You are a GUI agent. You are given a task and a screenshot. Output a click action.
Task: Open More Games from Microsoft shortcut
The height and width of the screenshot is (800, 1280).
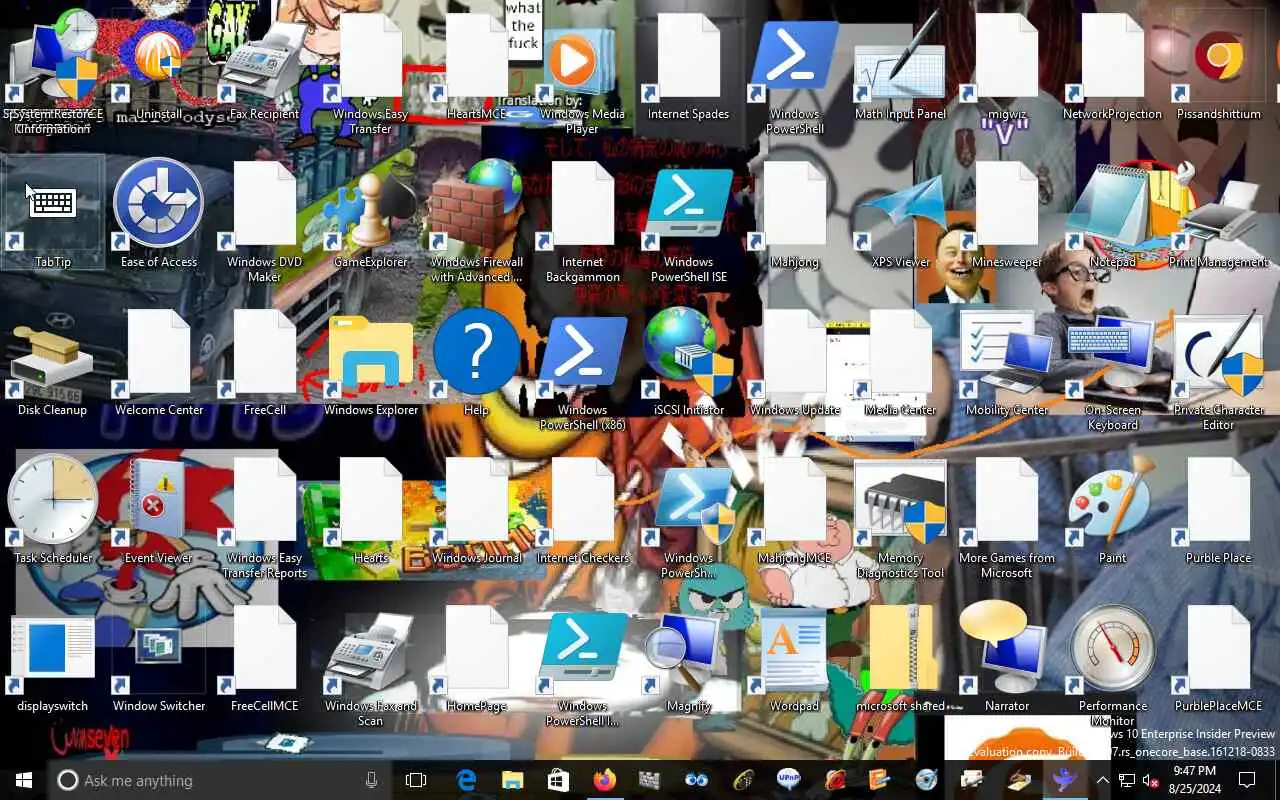pyautogui.click(x=1006, y=518)
